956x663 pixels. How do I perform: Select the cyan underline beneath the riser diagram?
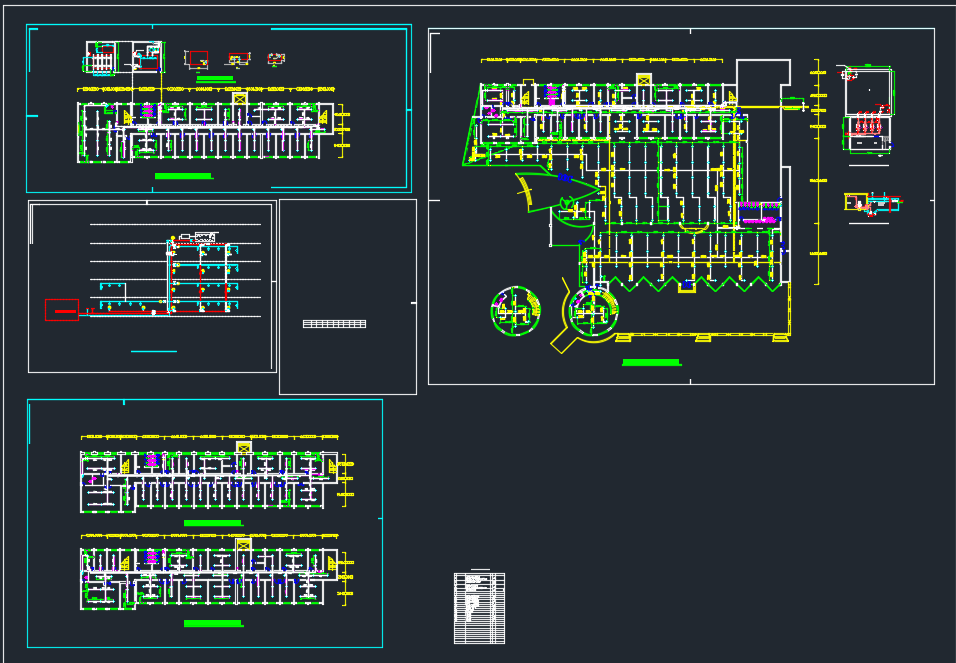pyautogui.click(x=154, y=351)
